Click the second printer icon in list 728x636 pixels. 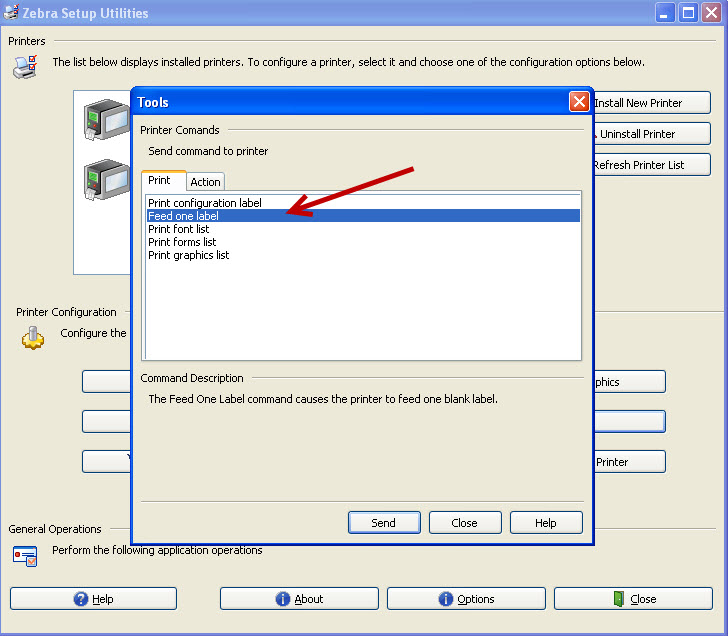(x=105, y=178)
